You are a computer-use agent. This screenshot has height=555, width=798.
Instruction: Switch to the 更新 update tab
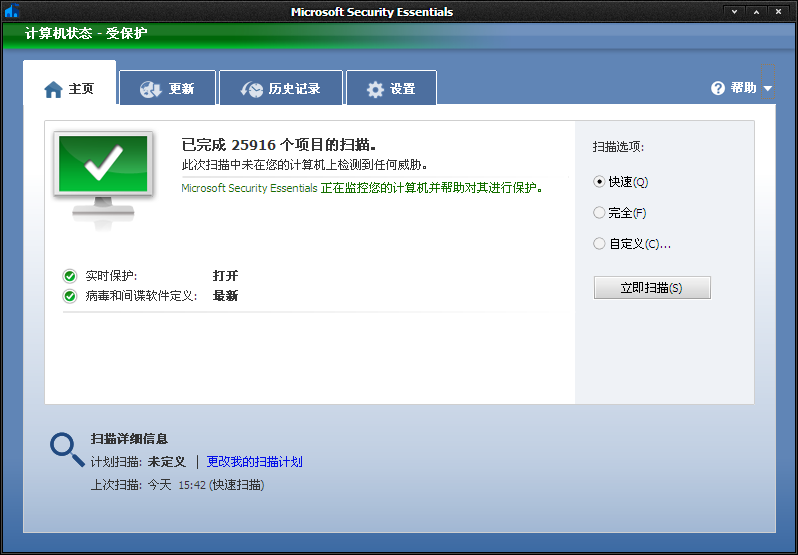pyautogui.click(x=167, y=89)
